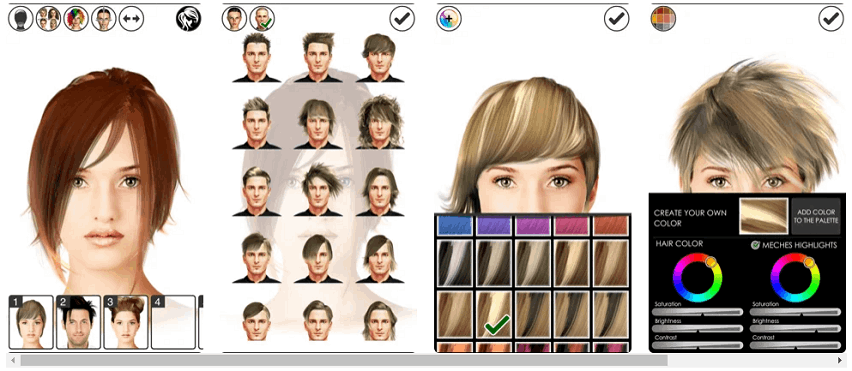Screen dimensions: 852x371
Task: Adjust the Saturation slider under Hair Color
Action: point(697,312)
